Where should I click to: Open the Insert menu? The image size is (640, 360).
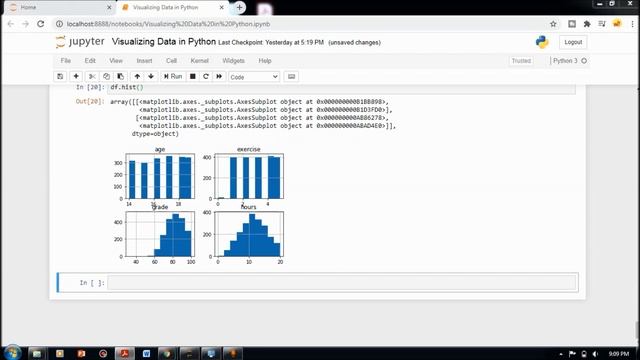click(x=144, y=61)
